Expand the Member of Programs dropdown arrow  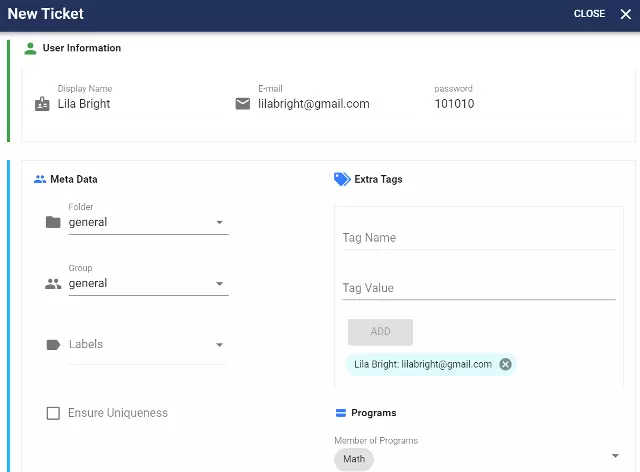point(615,456)
